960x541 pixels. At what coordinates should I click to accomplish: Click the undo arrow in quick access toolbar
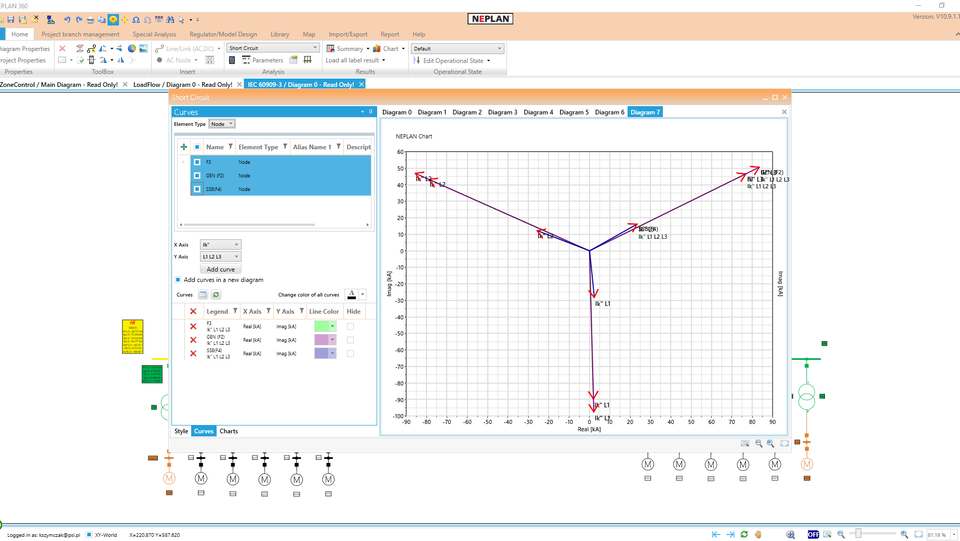tap(67, 20)
